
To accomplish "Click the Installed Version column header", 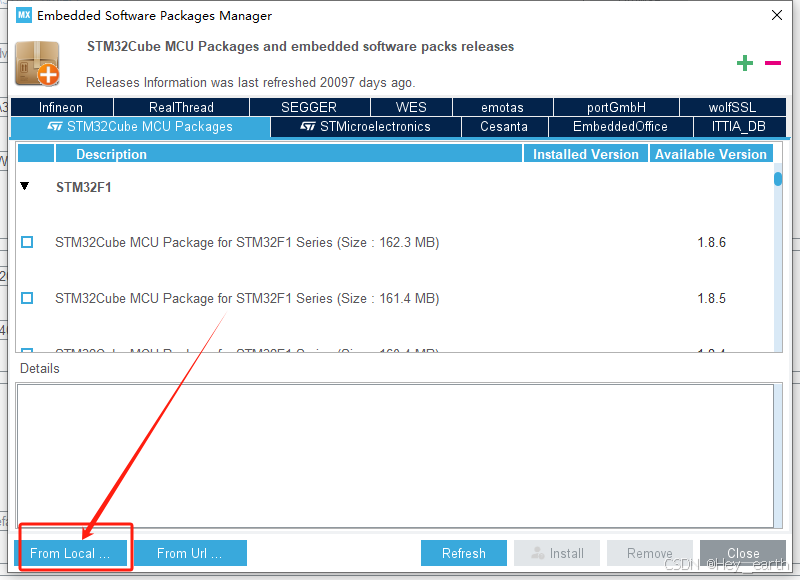I will point(586,154).
